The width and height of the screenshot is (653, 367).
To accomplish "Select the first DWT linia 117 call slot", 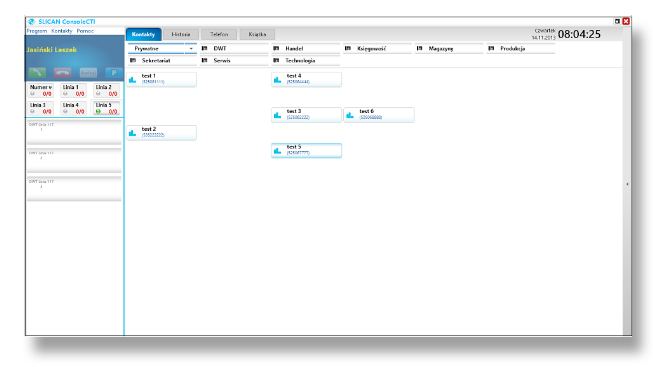I will (74, 132).
